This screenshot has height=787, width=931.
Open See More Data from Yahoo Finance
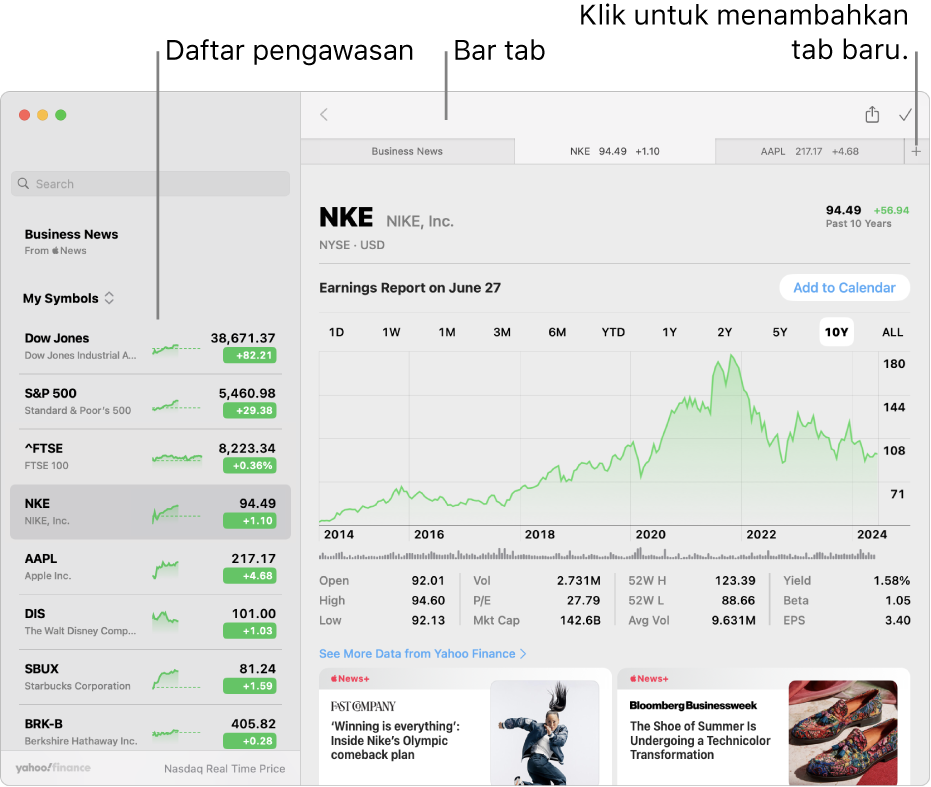tap(423, 652)
